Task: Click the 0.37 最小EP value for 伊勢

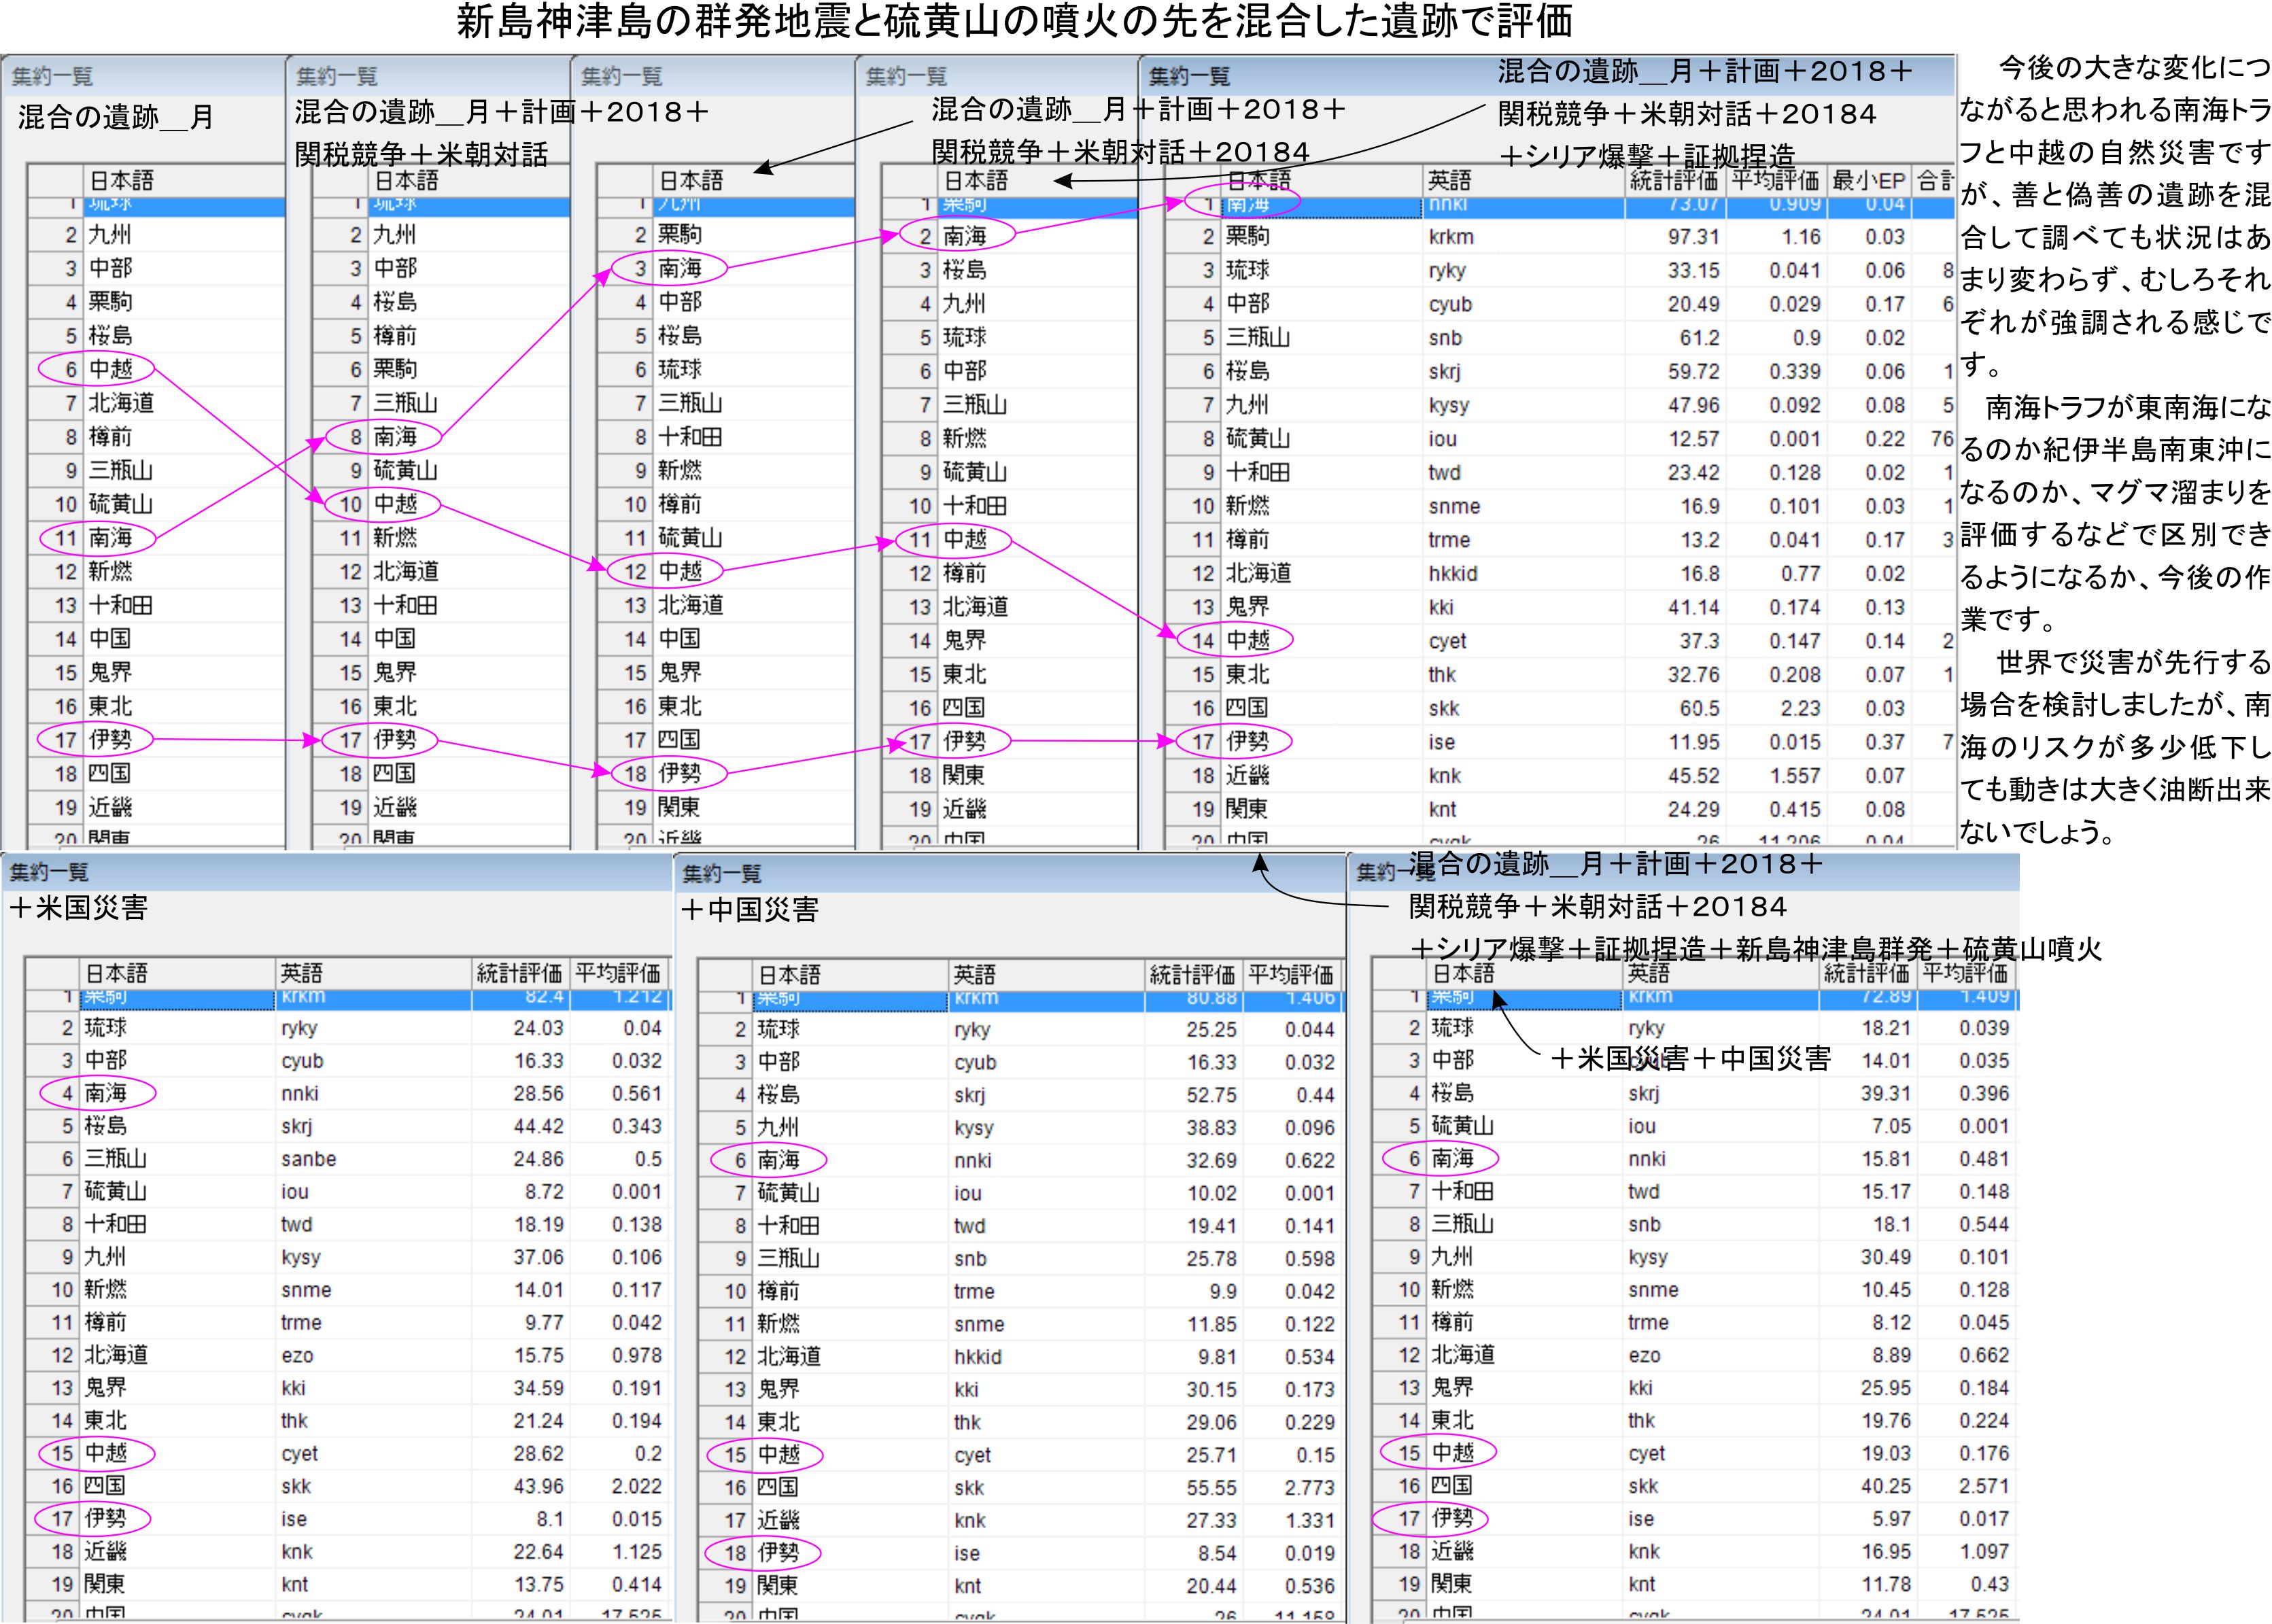Action: [x=1884, y=742]
